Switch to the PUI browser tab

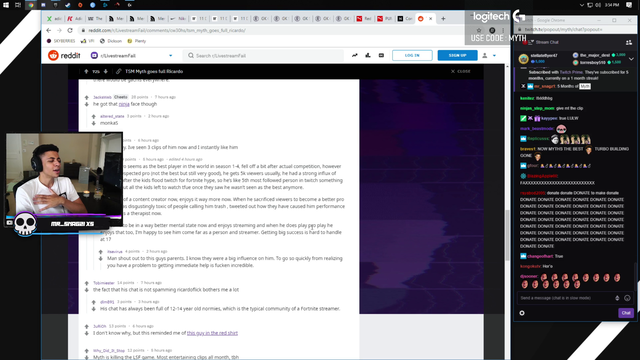click(x=384, y=19)
